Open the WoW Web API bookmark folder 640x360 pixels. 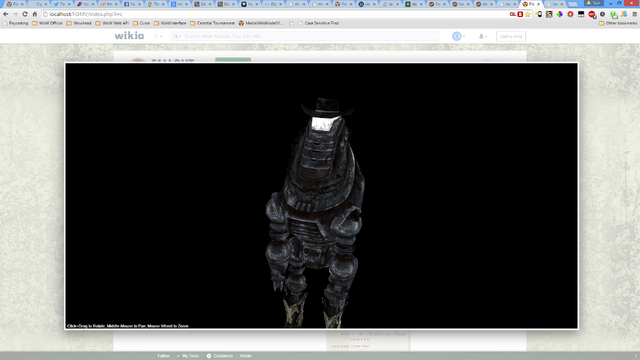(x=112, y=23)
